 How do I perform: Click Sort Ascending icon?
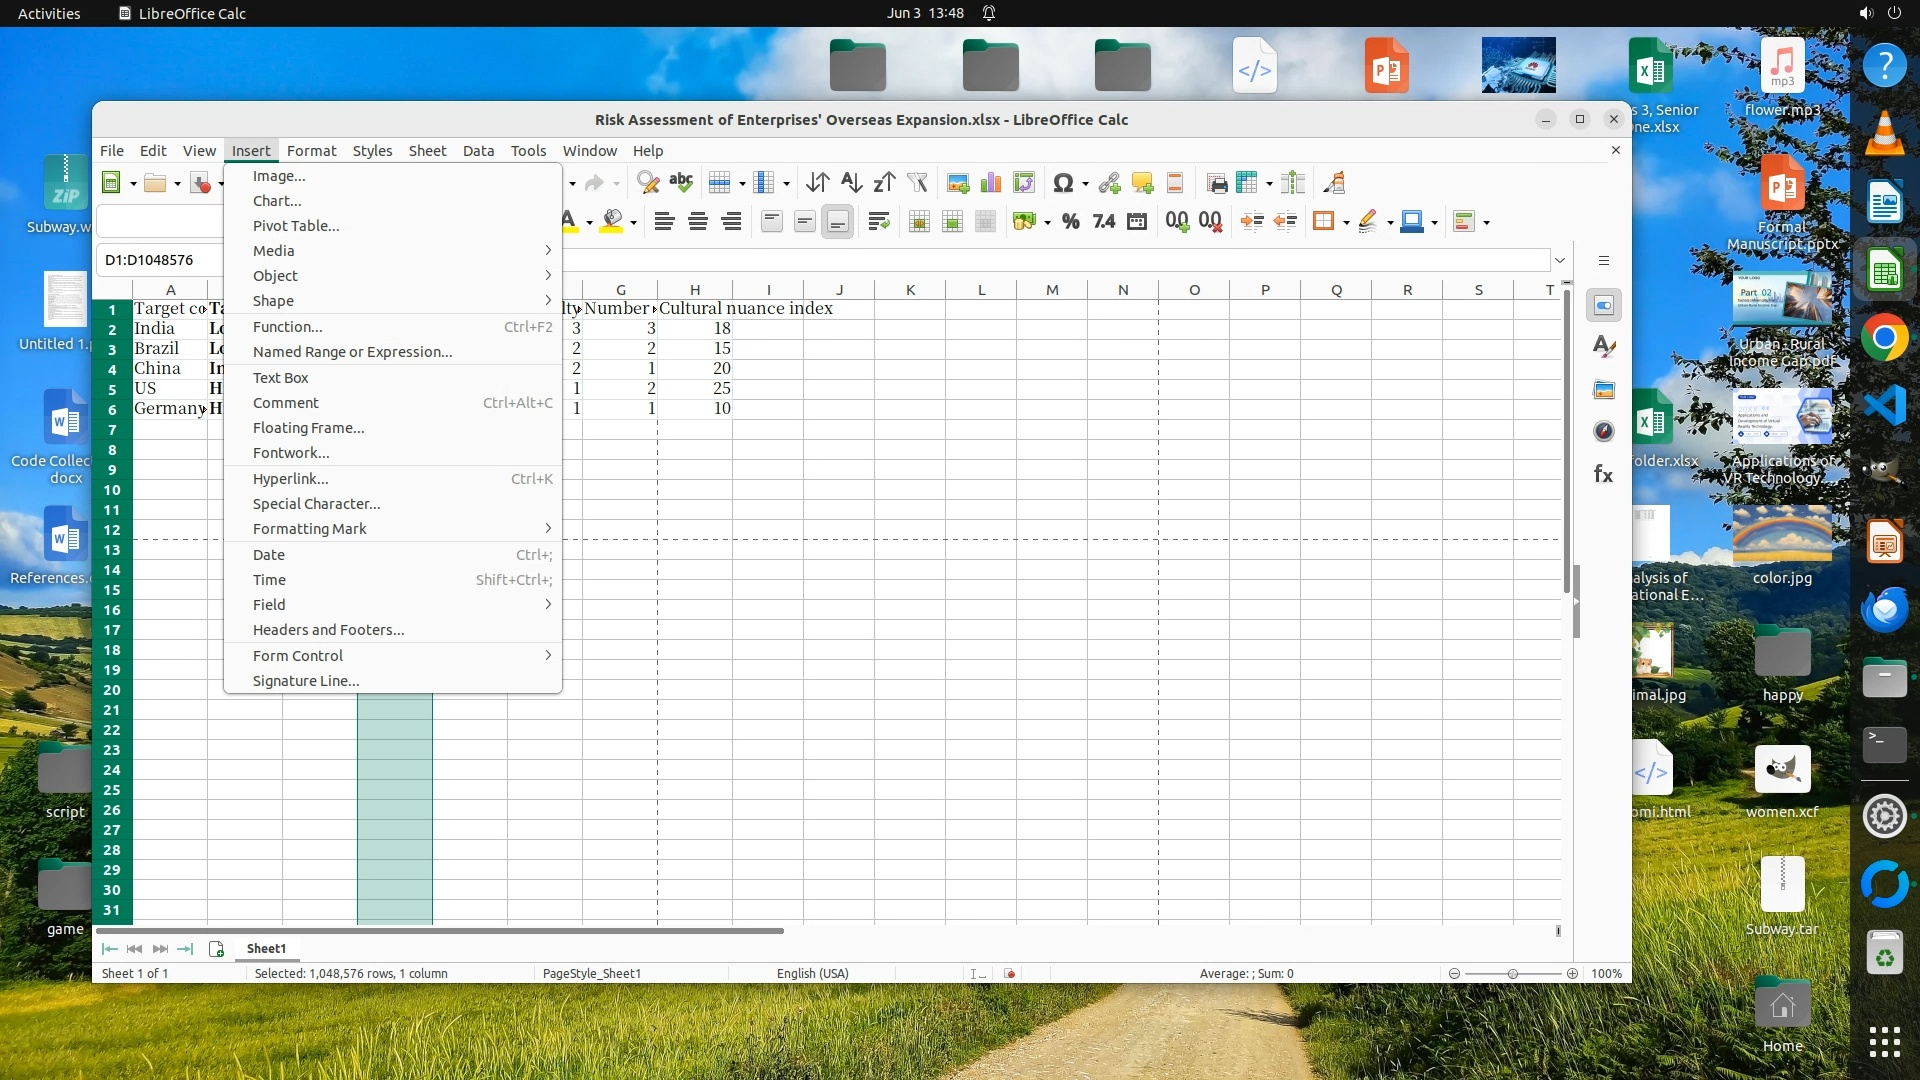click(x=851, y=183)
